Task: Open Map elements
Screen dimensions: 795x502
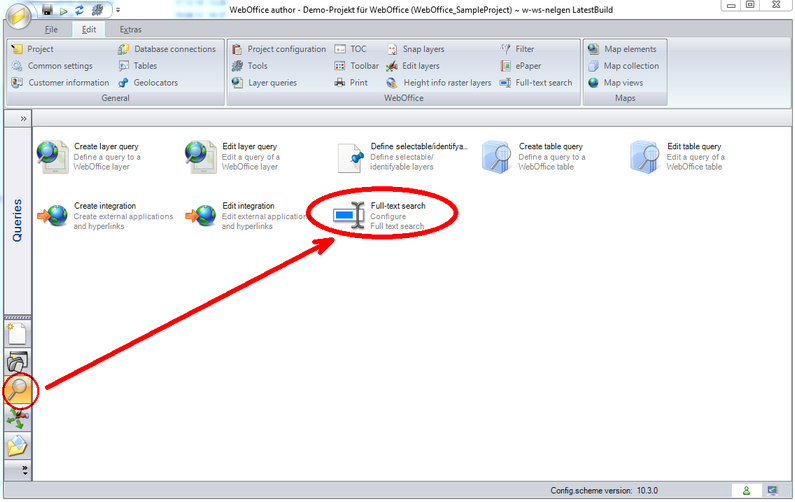Action: [622, 49]
